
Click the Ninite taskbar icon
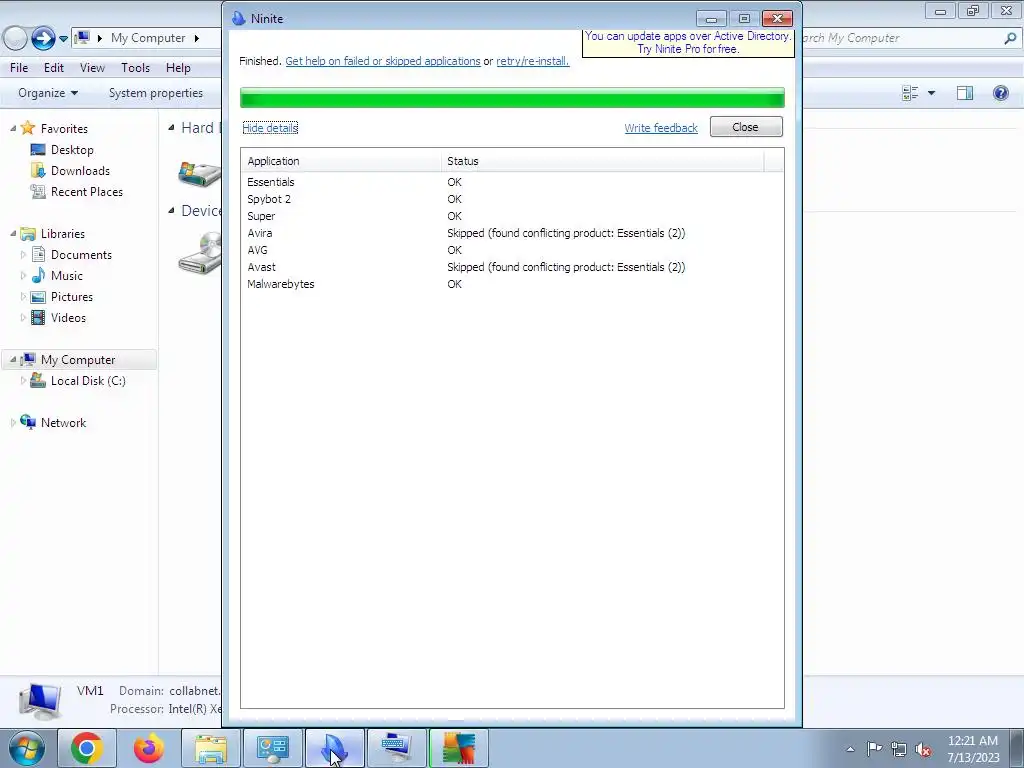(334, 748)
